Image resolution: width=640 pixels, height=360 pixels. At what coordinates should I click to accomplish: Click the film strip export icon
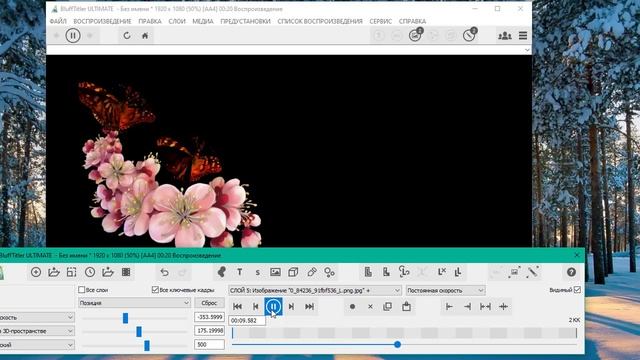coord(126,272)
